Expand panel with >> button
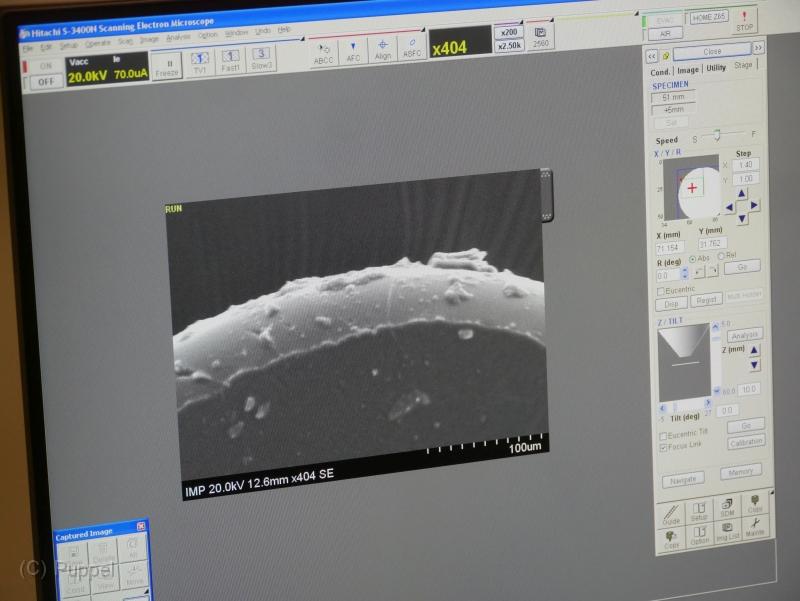 point(758,48)
